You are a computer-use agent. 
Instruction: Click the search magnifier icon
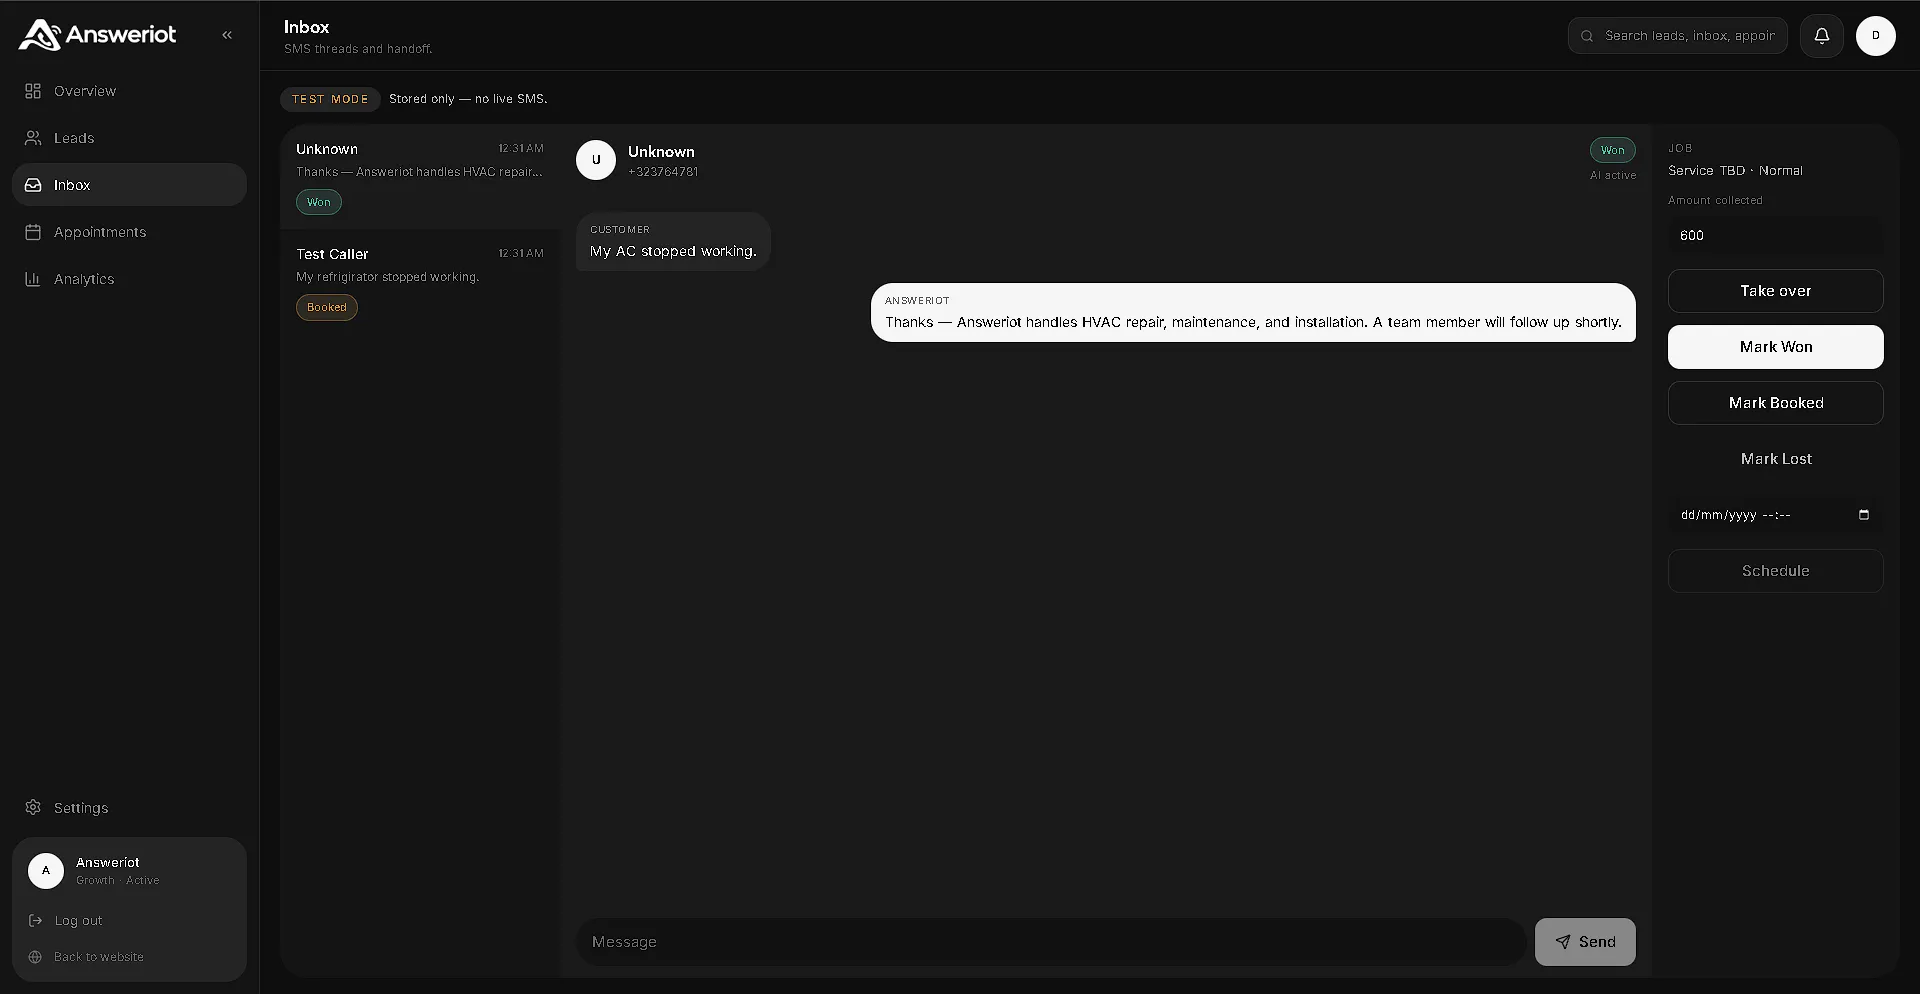coord(1587,36)
